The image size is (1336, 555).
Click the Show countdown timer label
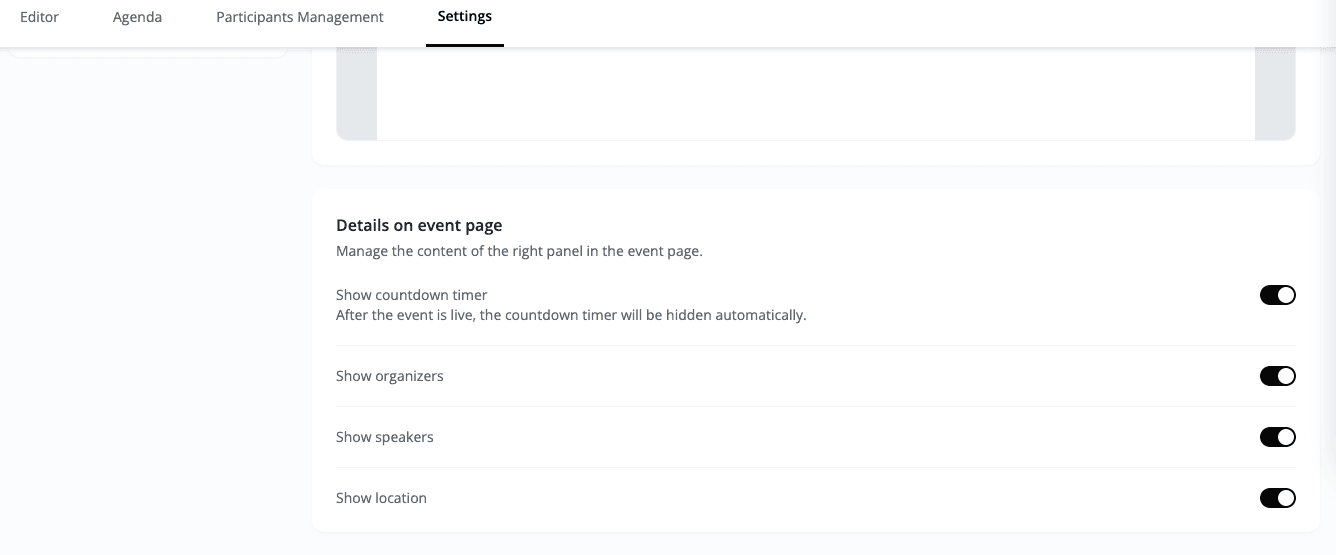[x=411, y=295]
